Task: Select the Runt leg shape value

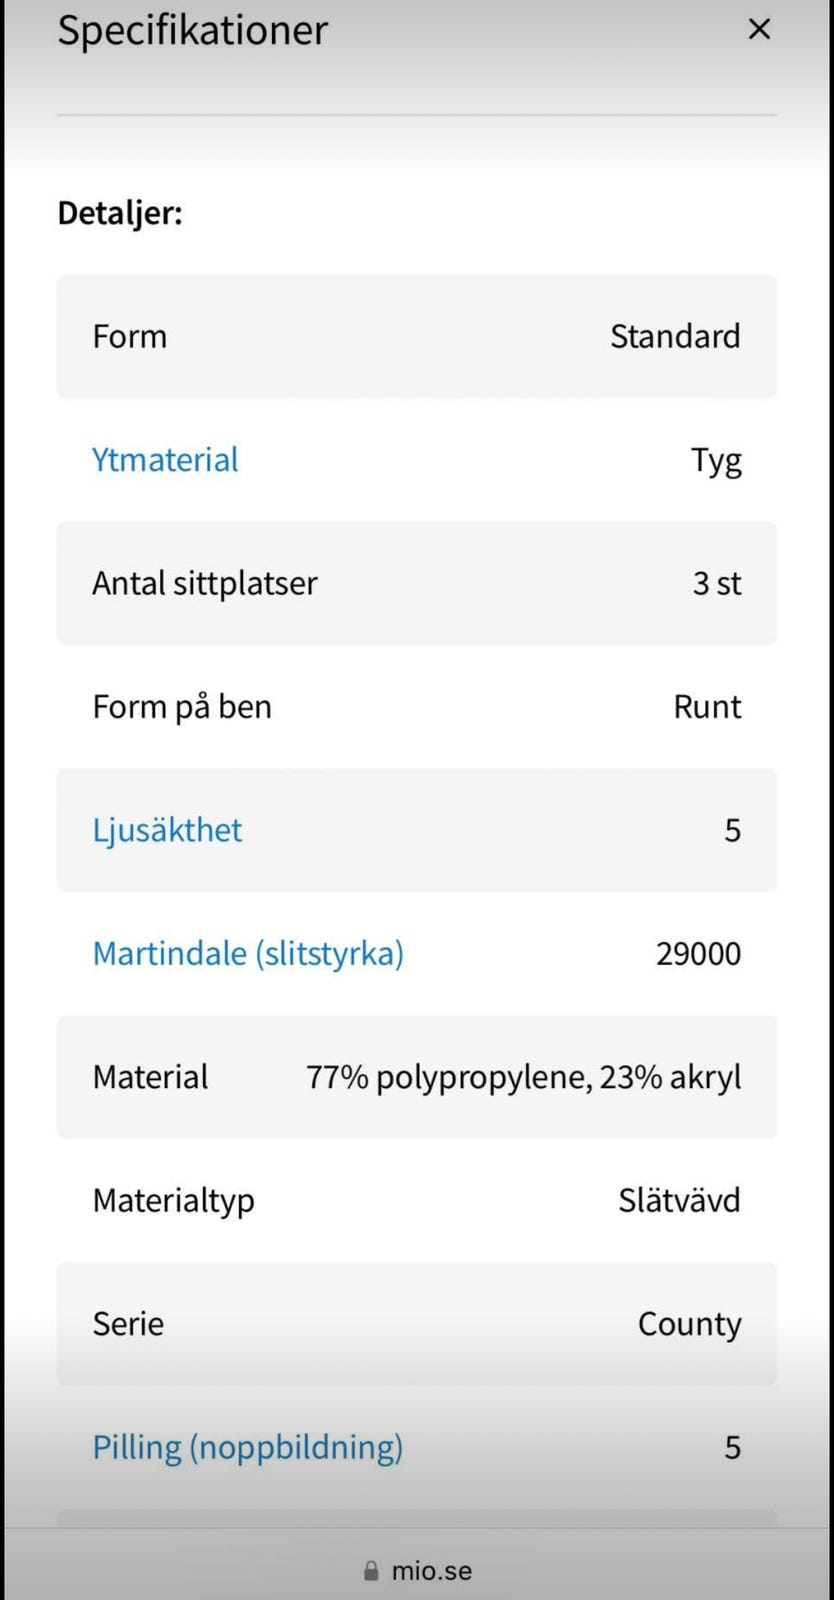Action: point(707,707)
